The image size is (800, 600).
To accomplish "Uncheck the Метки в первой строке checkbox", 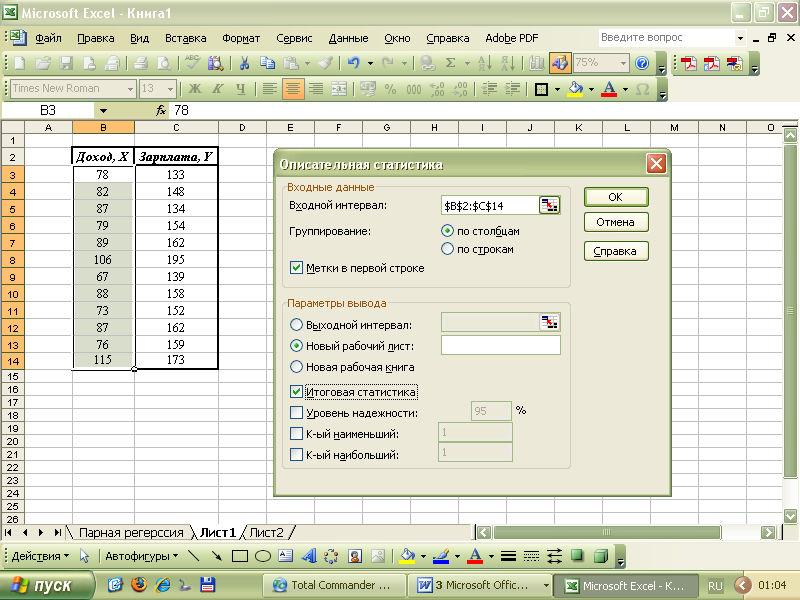I will [296, 268].
